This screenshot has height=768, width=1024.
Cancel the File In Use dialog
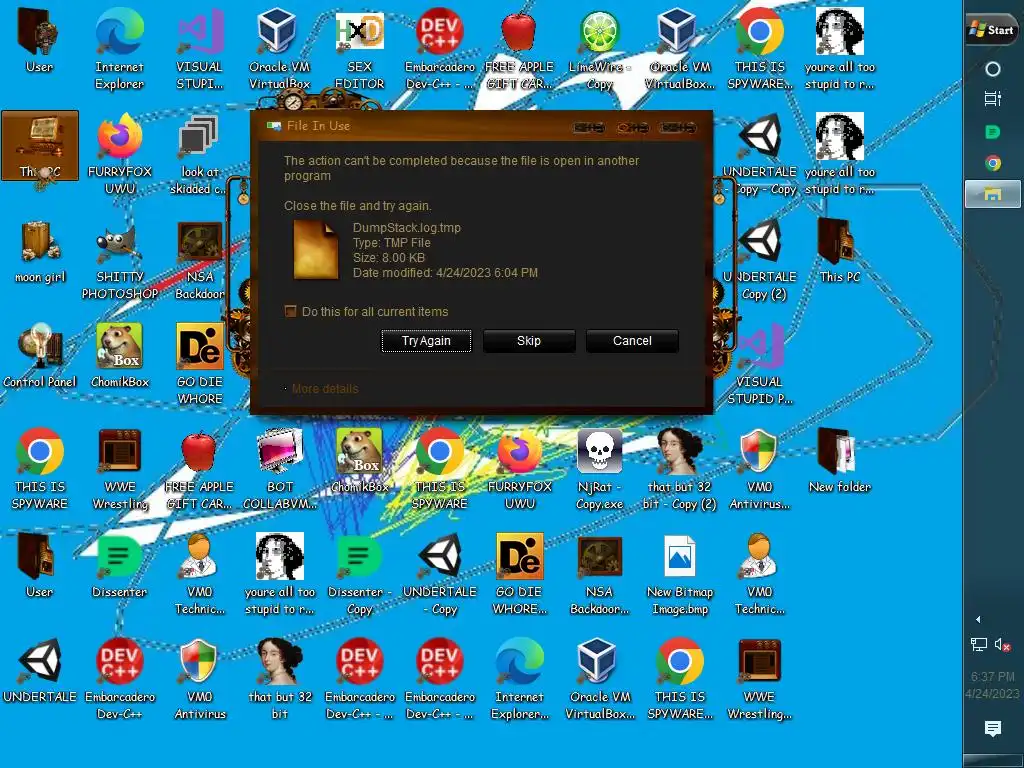(x=632, y=341)
